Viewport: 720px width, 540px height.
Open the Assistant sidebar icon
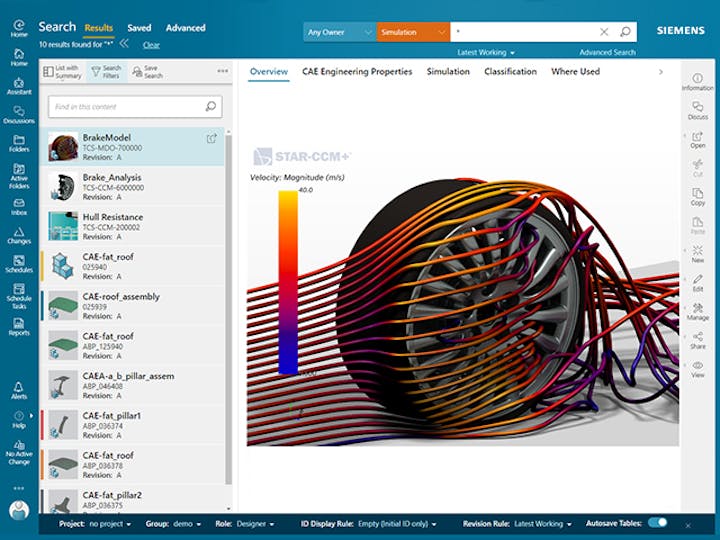pyautogui.click(x=19, y=84)
